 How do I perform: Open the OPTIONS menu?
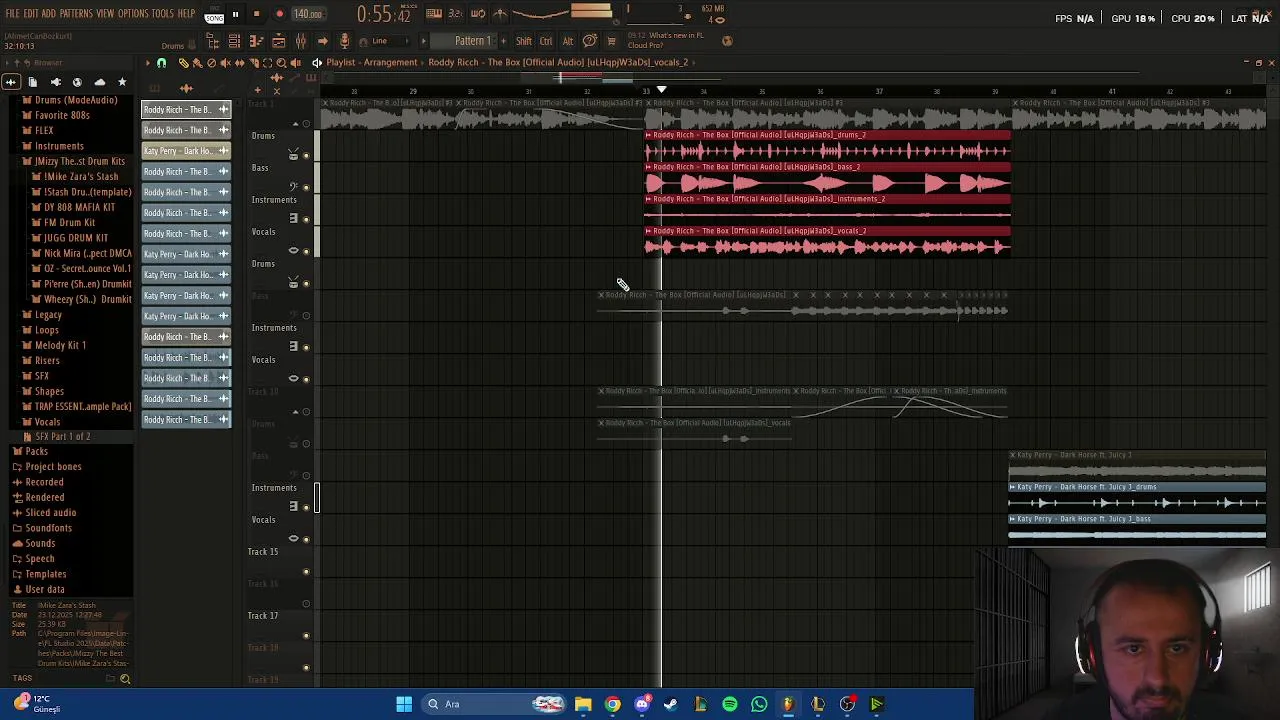point(133,14)
